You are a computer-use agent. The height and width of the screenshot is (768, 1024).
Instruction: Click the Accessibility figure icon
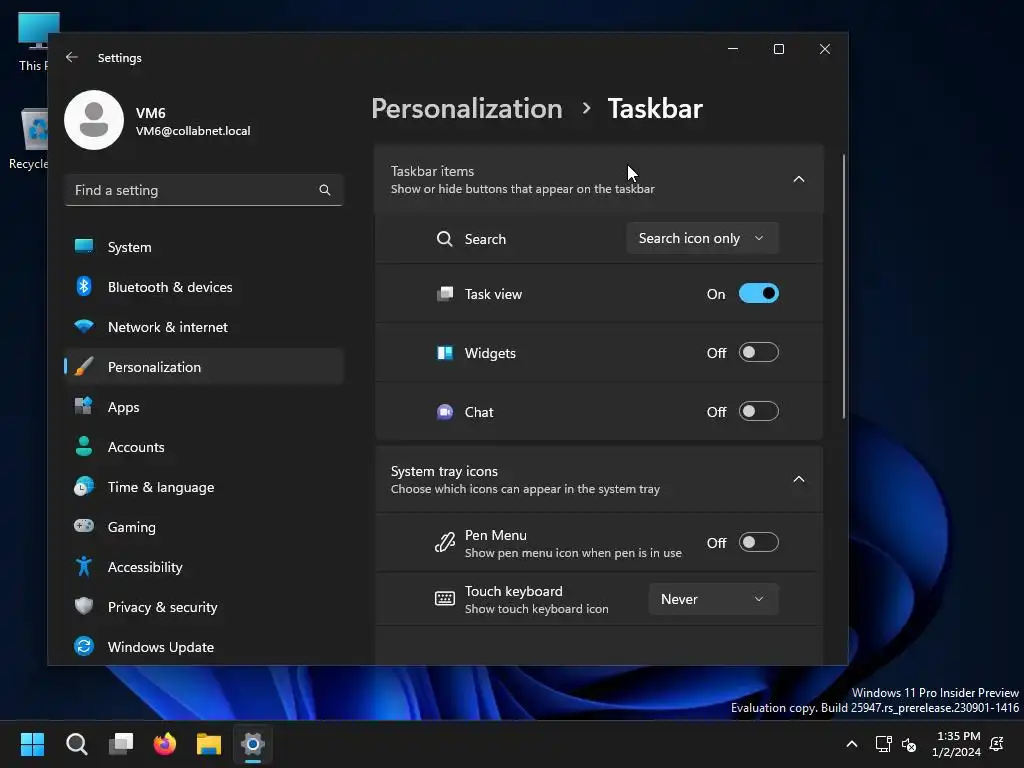84,566
